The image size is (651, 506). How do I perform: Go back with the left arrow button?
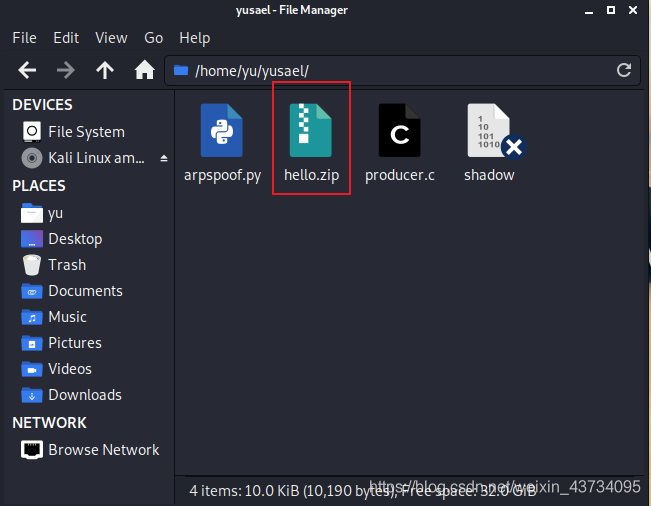coord(27,70)
